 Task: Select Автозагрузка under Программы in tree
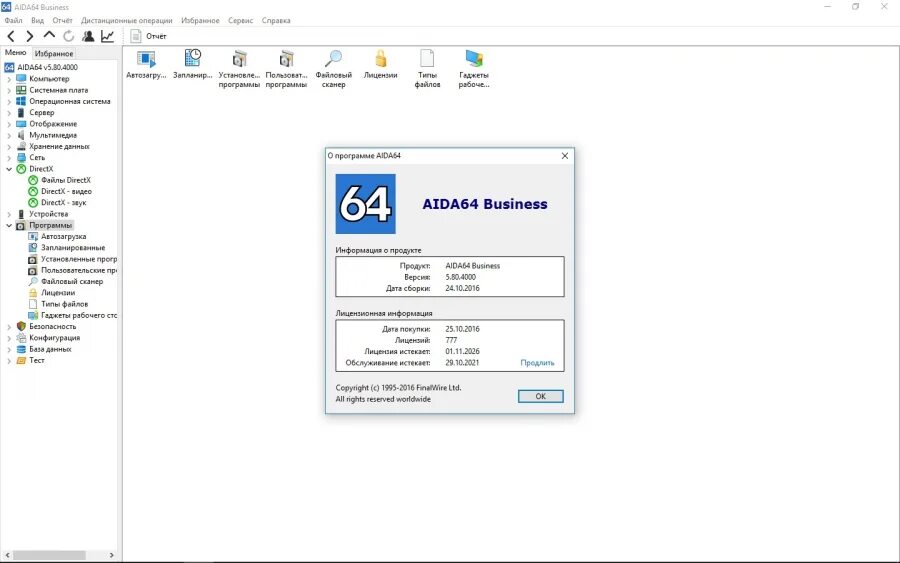coord(63,236)
